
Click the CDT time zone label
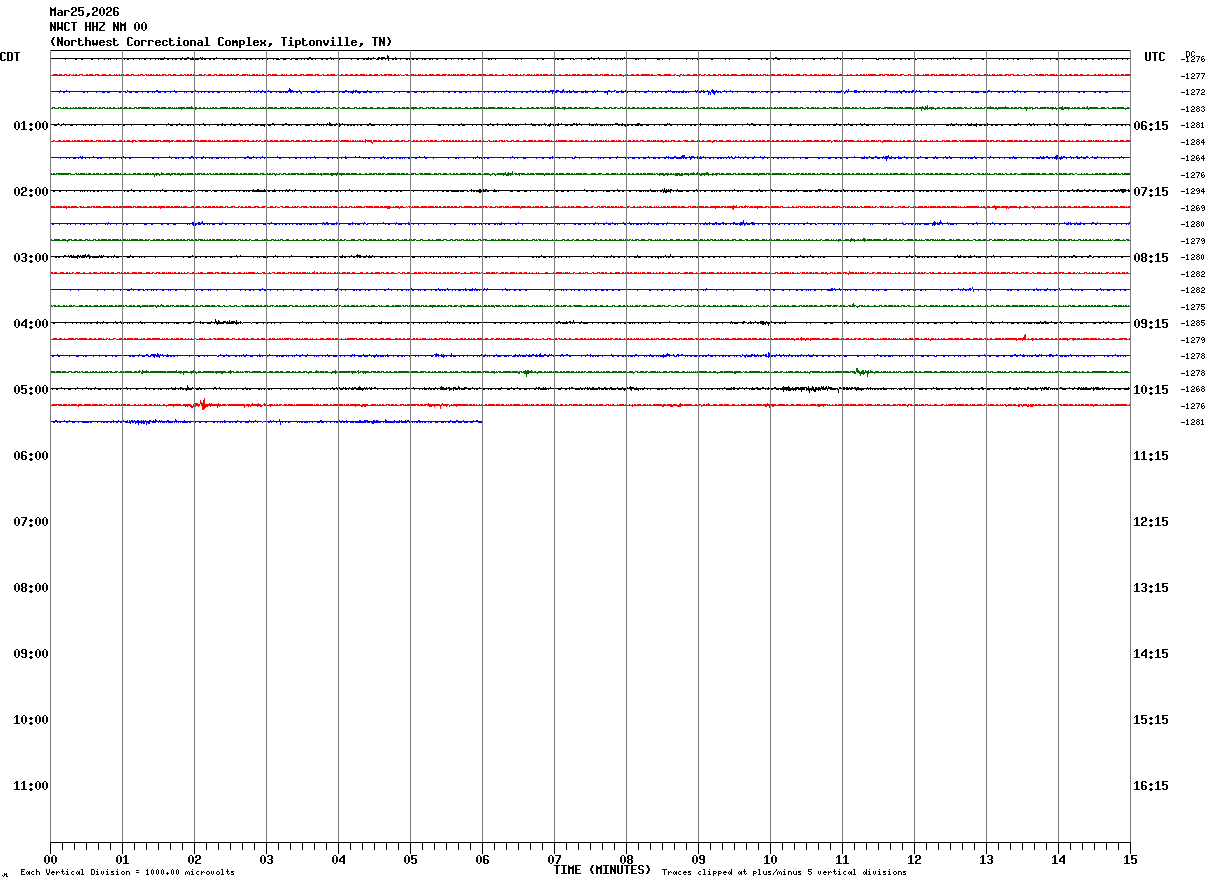click(10, 57)
